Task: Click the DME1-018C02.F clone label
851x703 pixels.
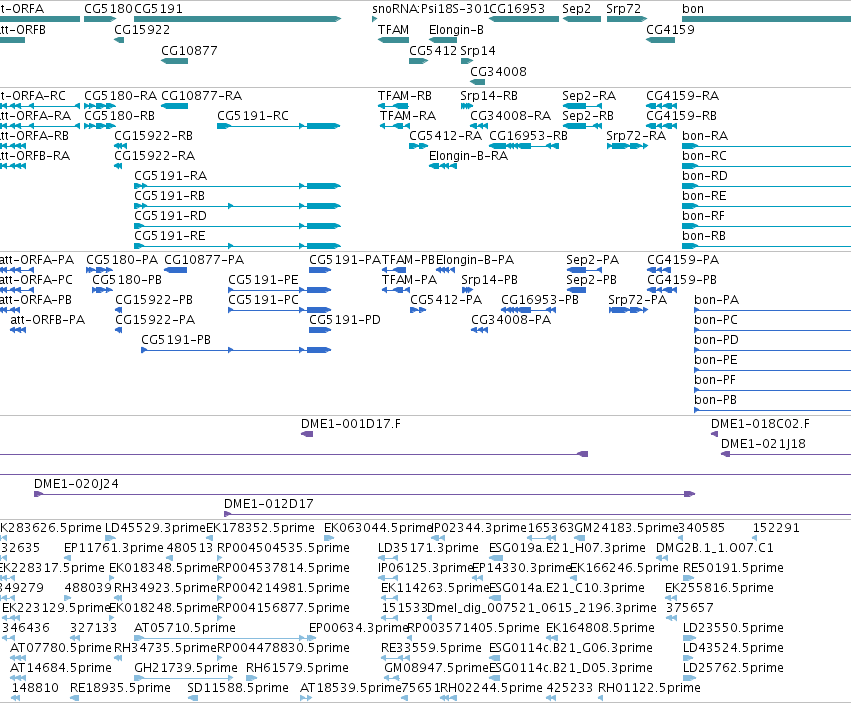Action: click(x=760, y=424)
